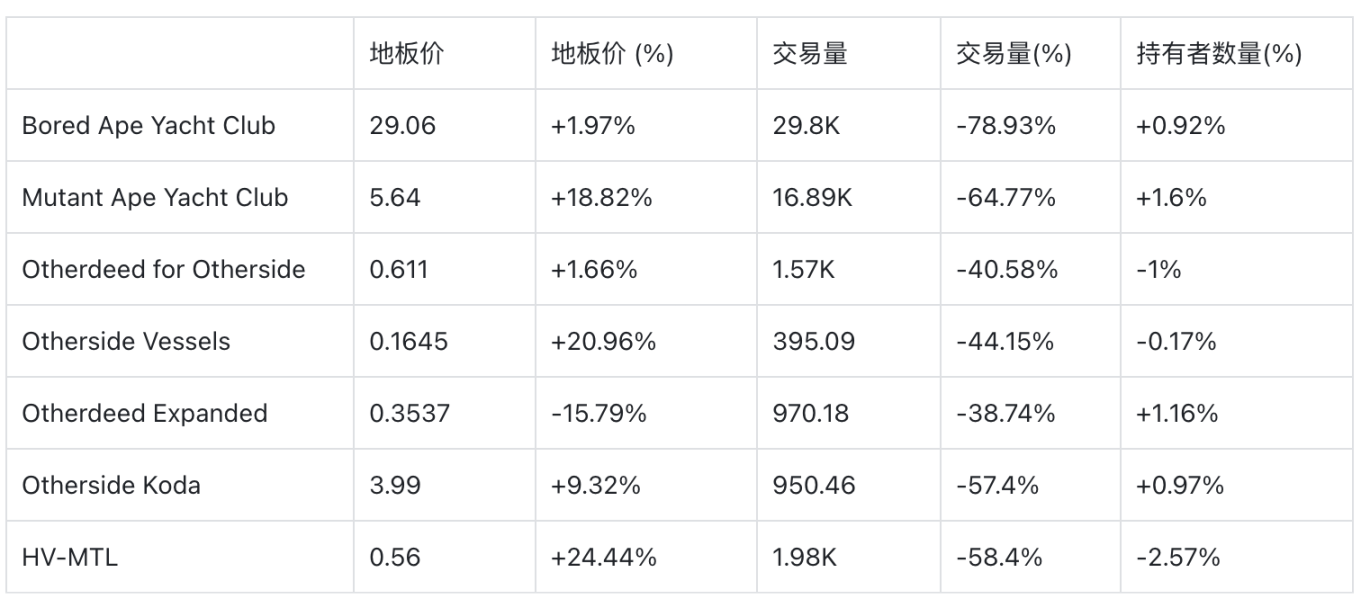
Task: Select the 交易量 column header without percent
Action: click(810, 54)
